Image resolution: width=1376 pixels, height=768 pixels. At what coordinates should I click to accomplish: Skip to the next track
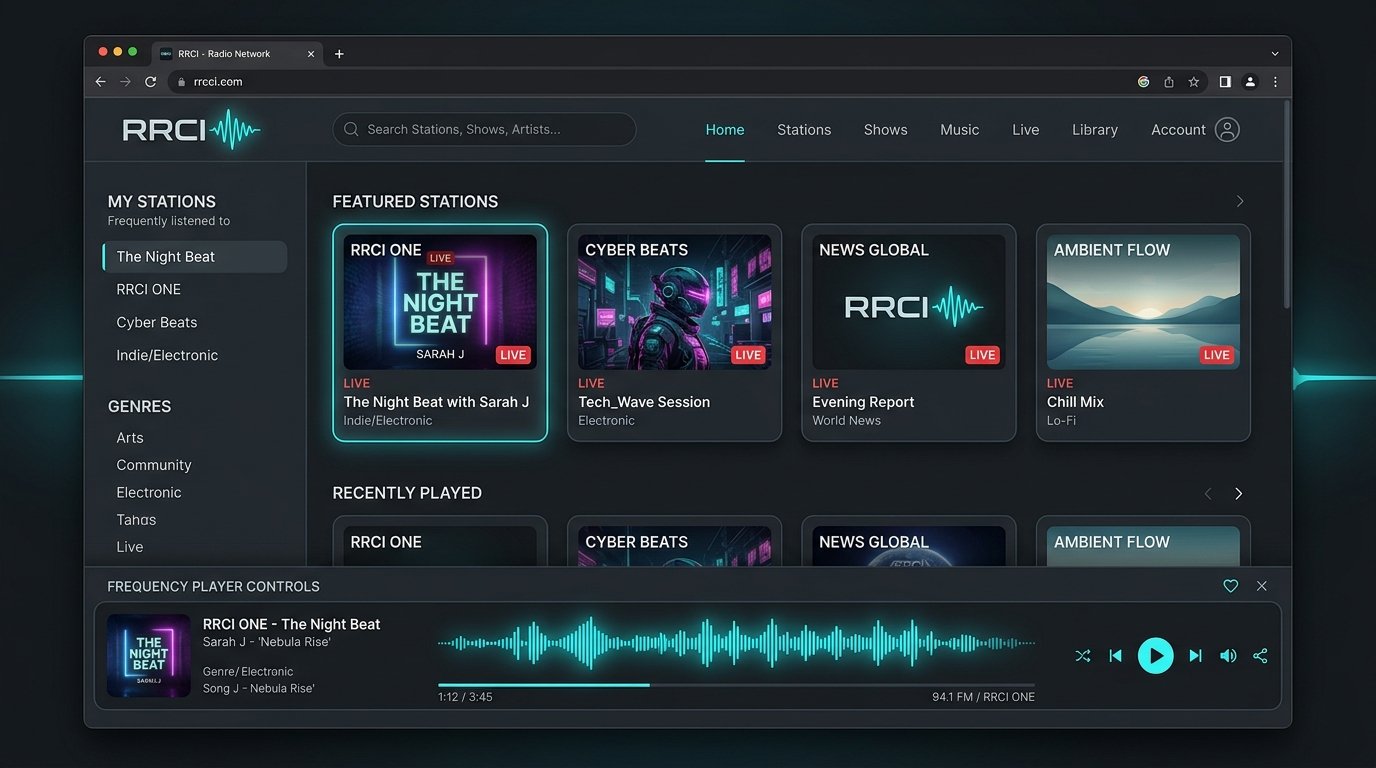click(x=1195, y=656)
